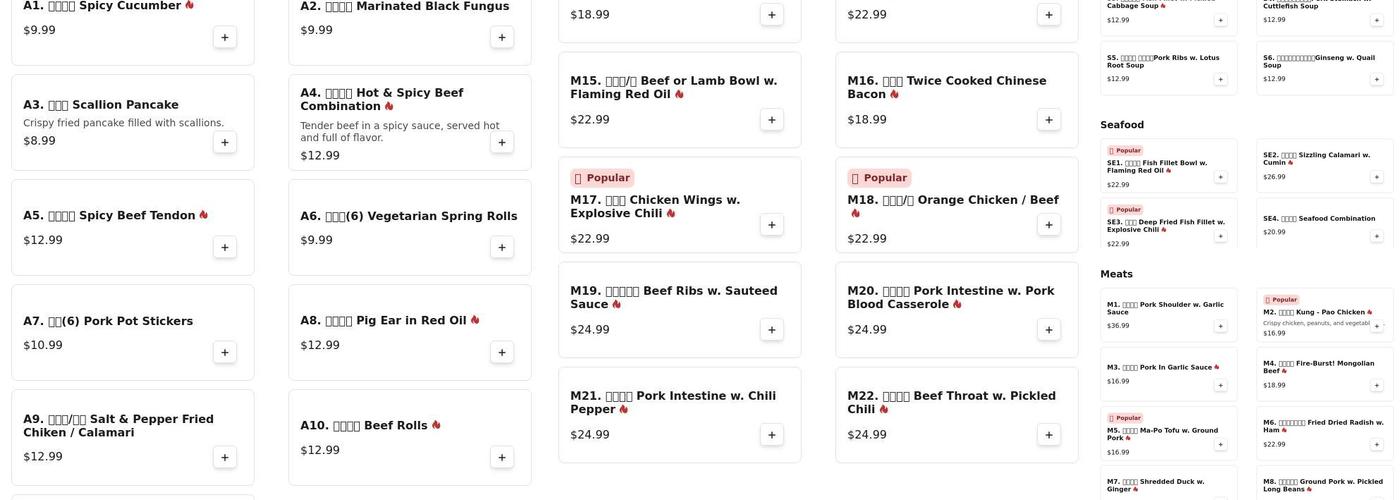Image resolution: width=1400 pixels, height=500 pixels.
Task: Add A3 Scallion Pancake using plus button
Action: pyautogui.click(x=225, y=142)
